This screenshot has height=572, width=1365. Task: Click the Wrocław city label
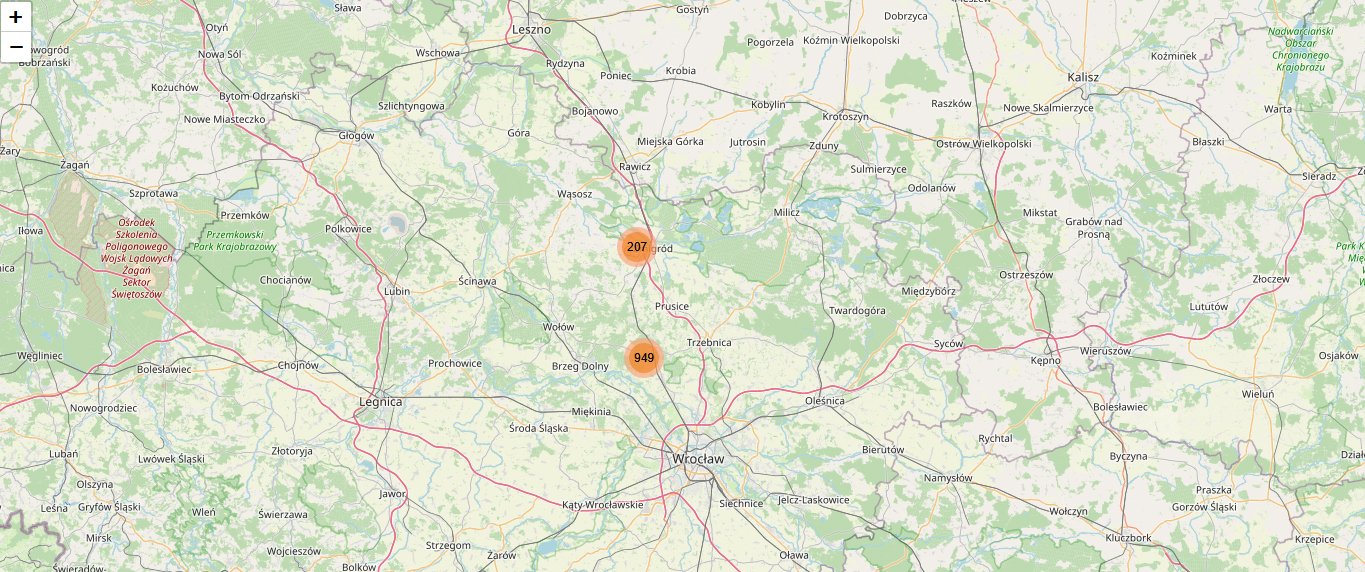(698, 459)
